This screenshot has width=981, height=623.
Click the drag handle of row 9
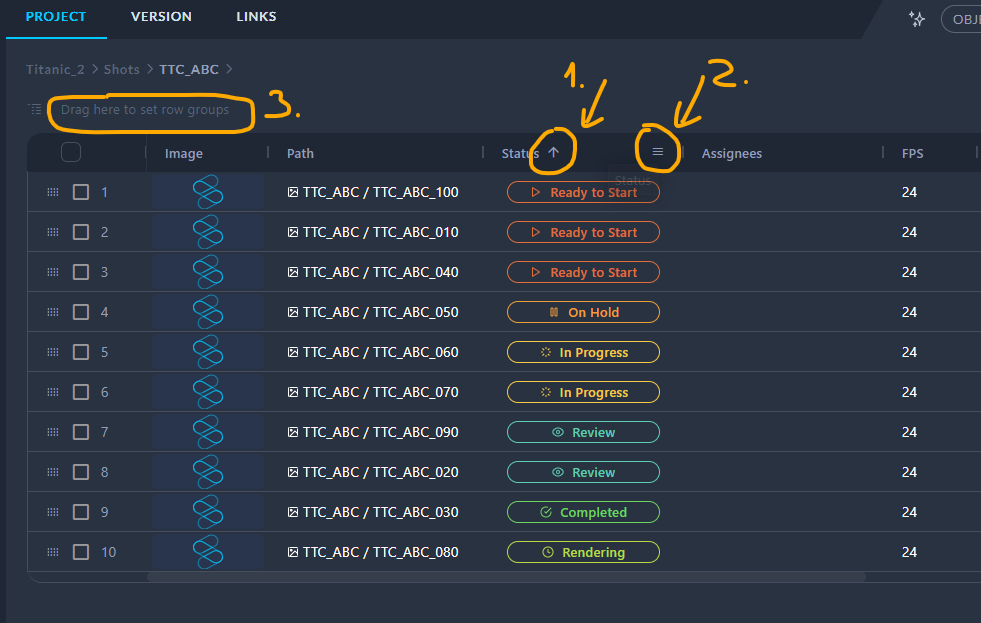[53, 512]
